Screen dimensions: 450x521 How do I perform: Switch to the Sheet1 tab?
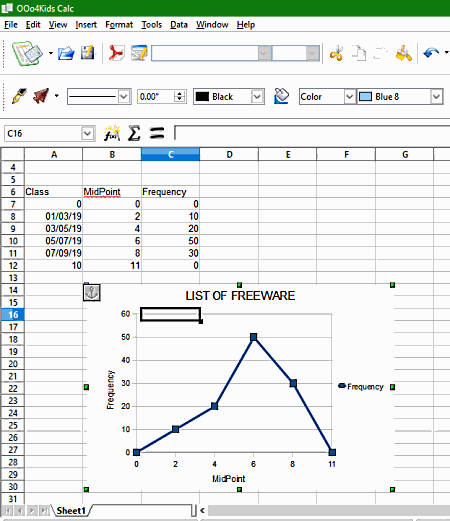point(71,511)
